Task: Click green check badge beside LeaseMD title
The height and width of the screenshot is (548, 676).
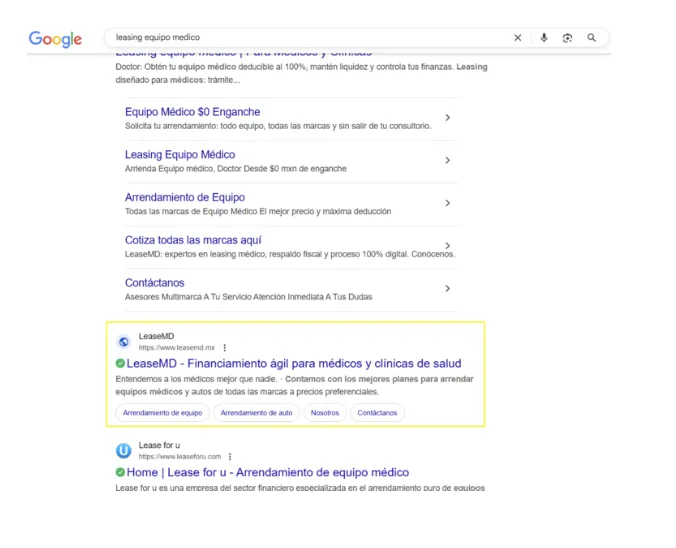Action: pos(120,363)
